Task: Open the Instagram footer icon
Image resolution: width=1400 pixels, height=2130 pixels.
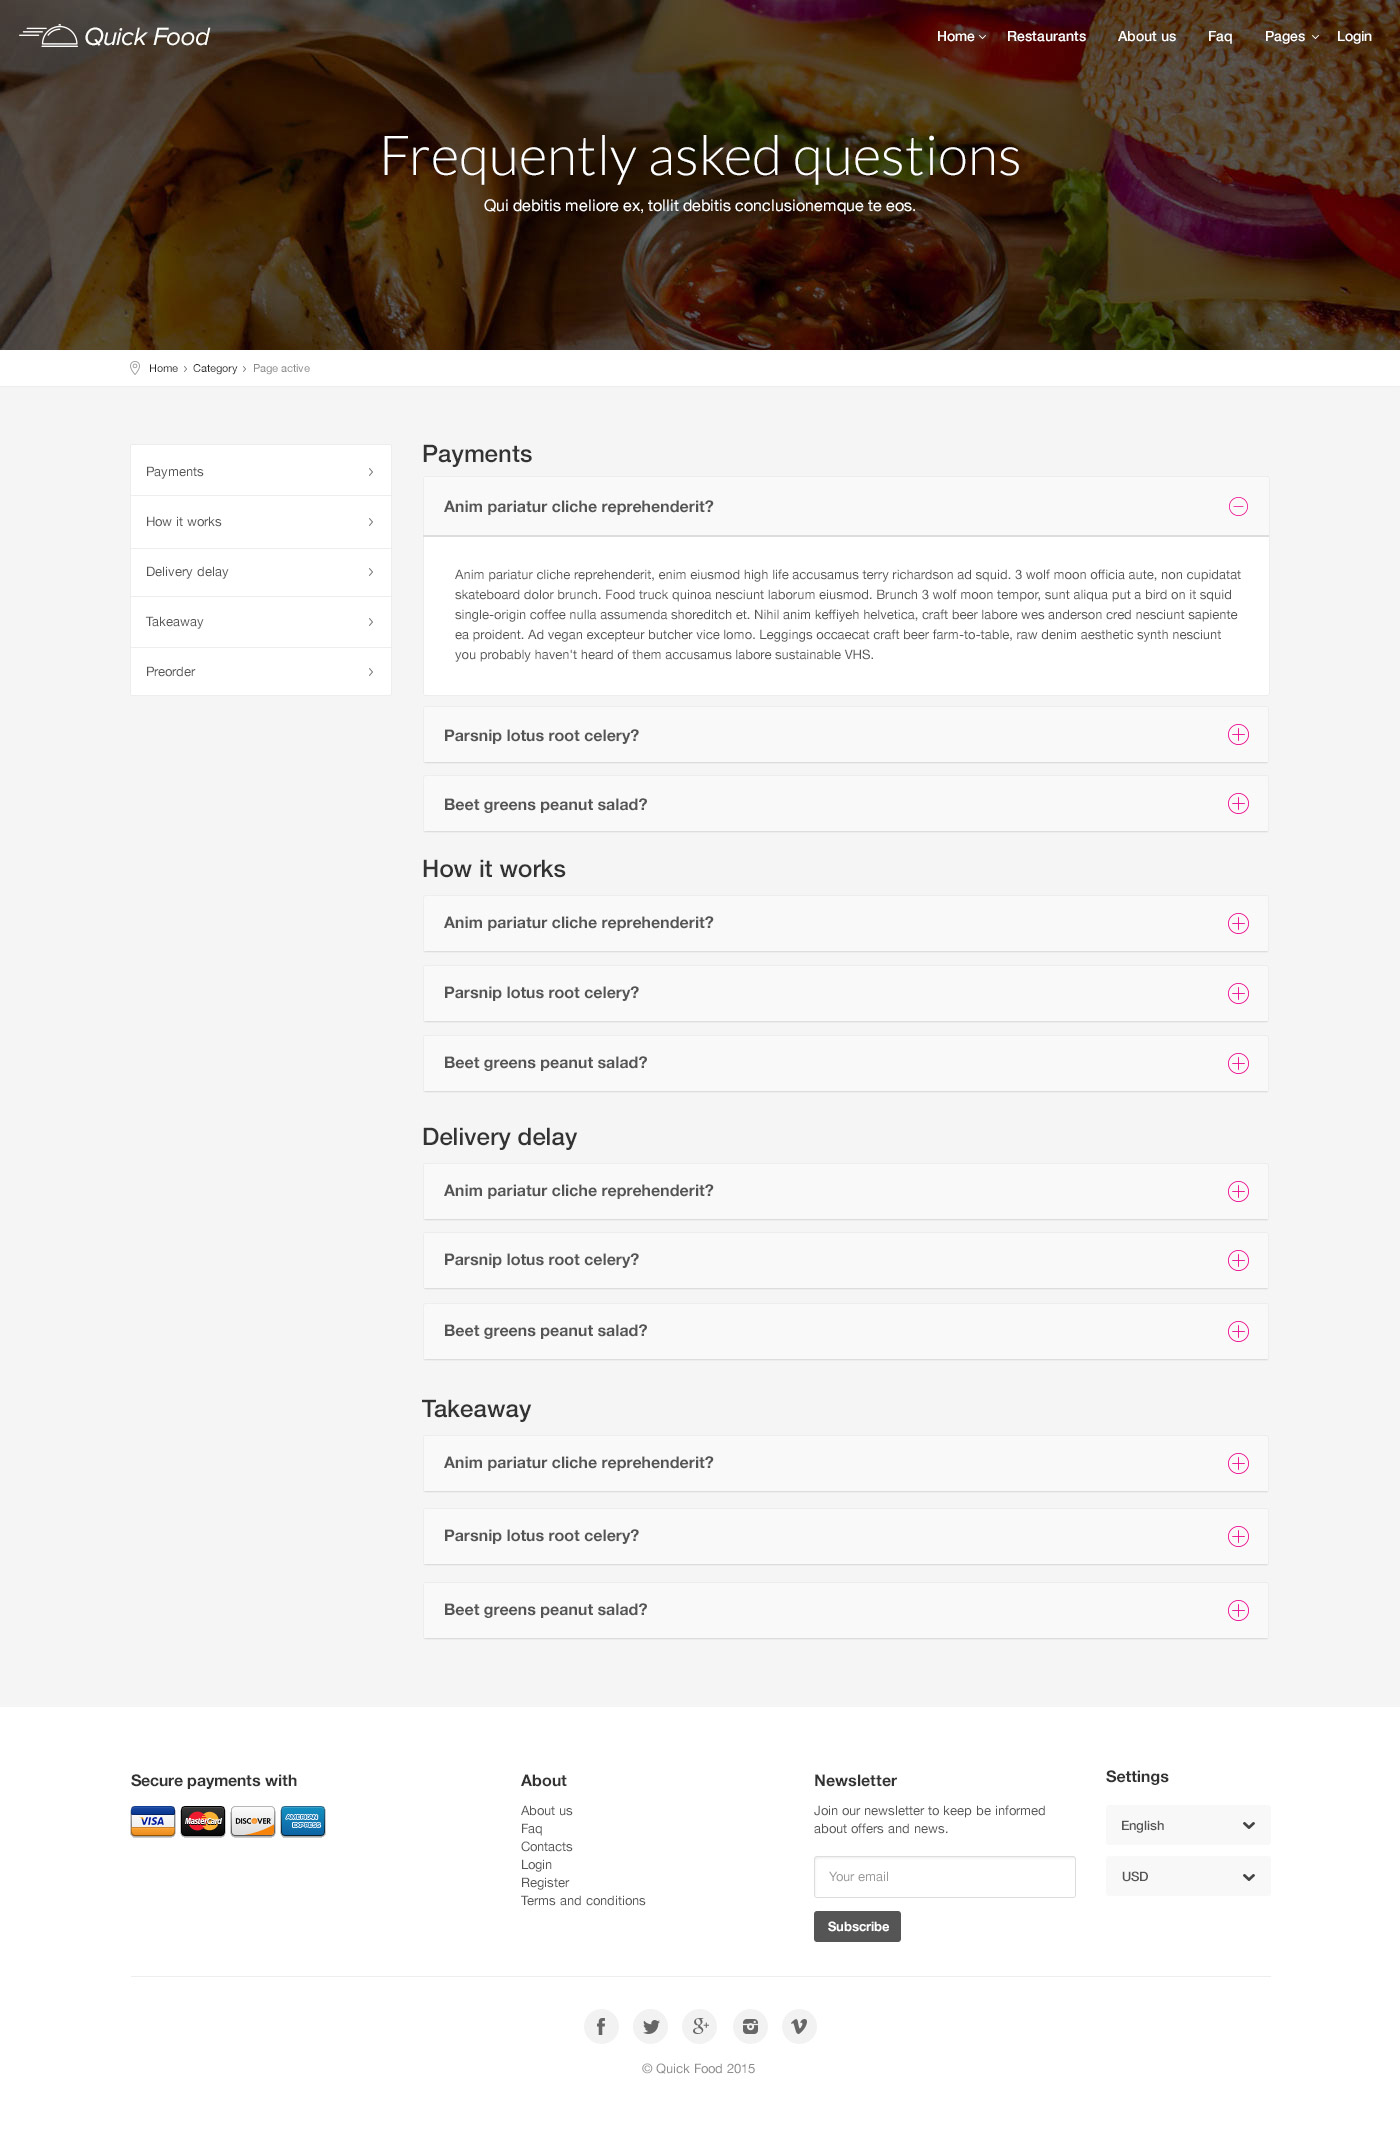Action: [x=750, y=2026]
